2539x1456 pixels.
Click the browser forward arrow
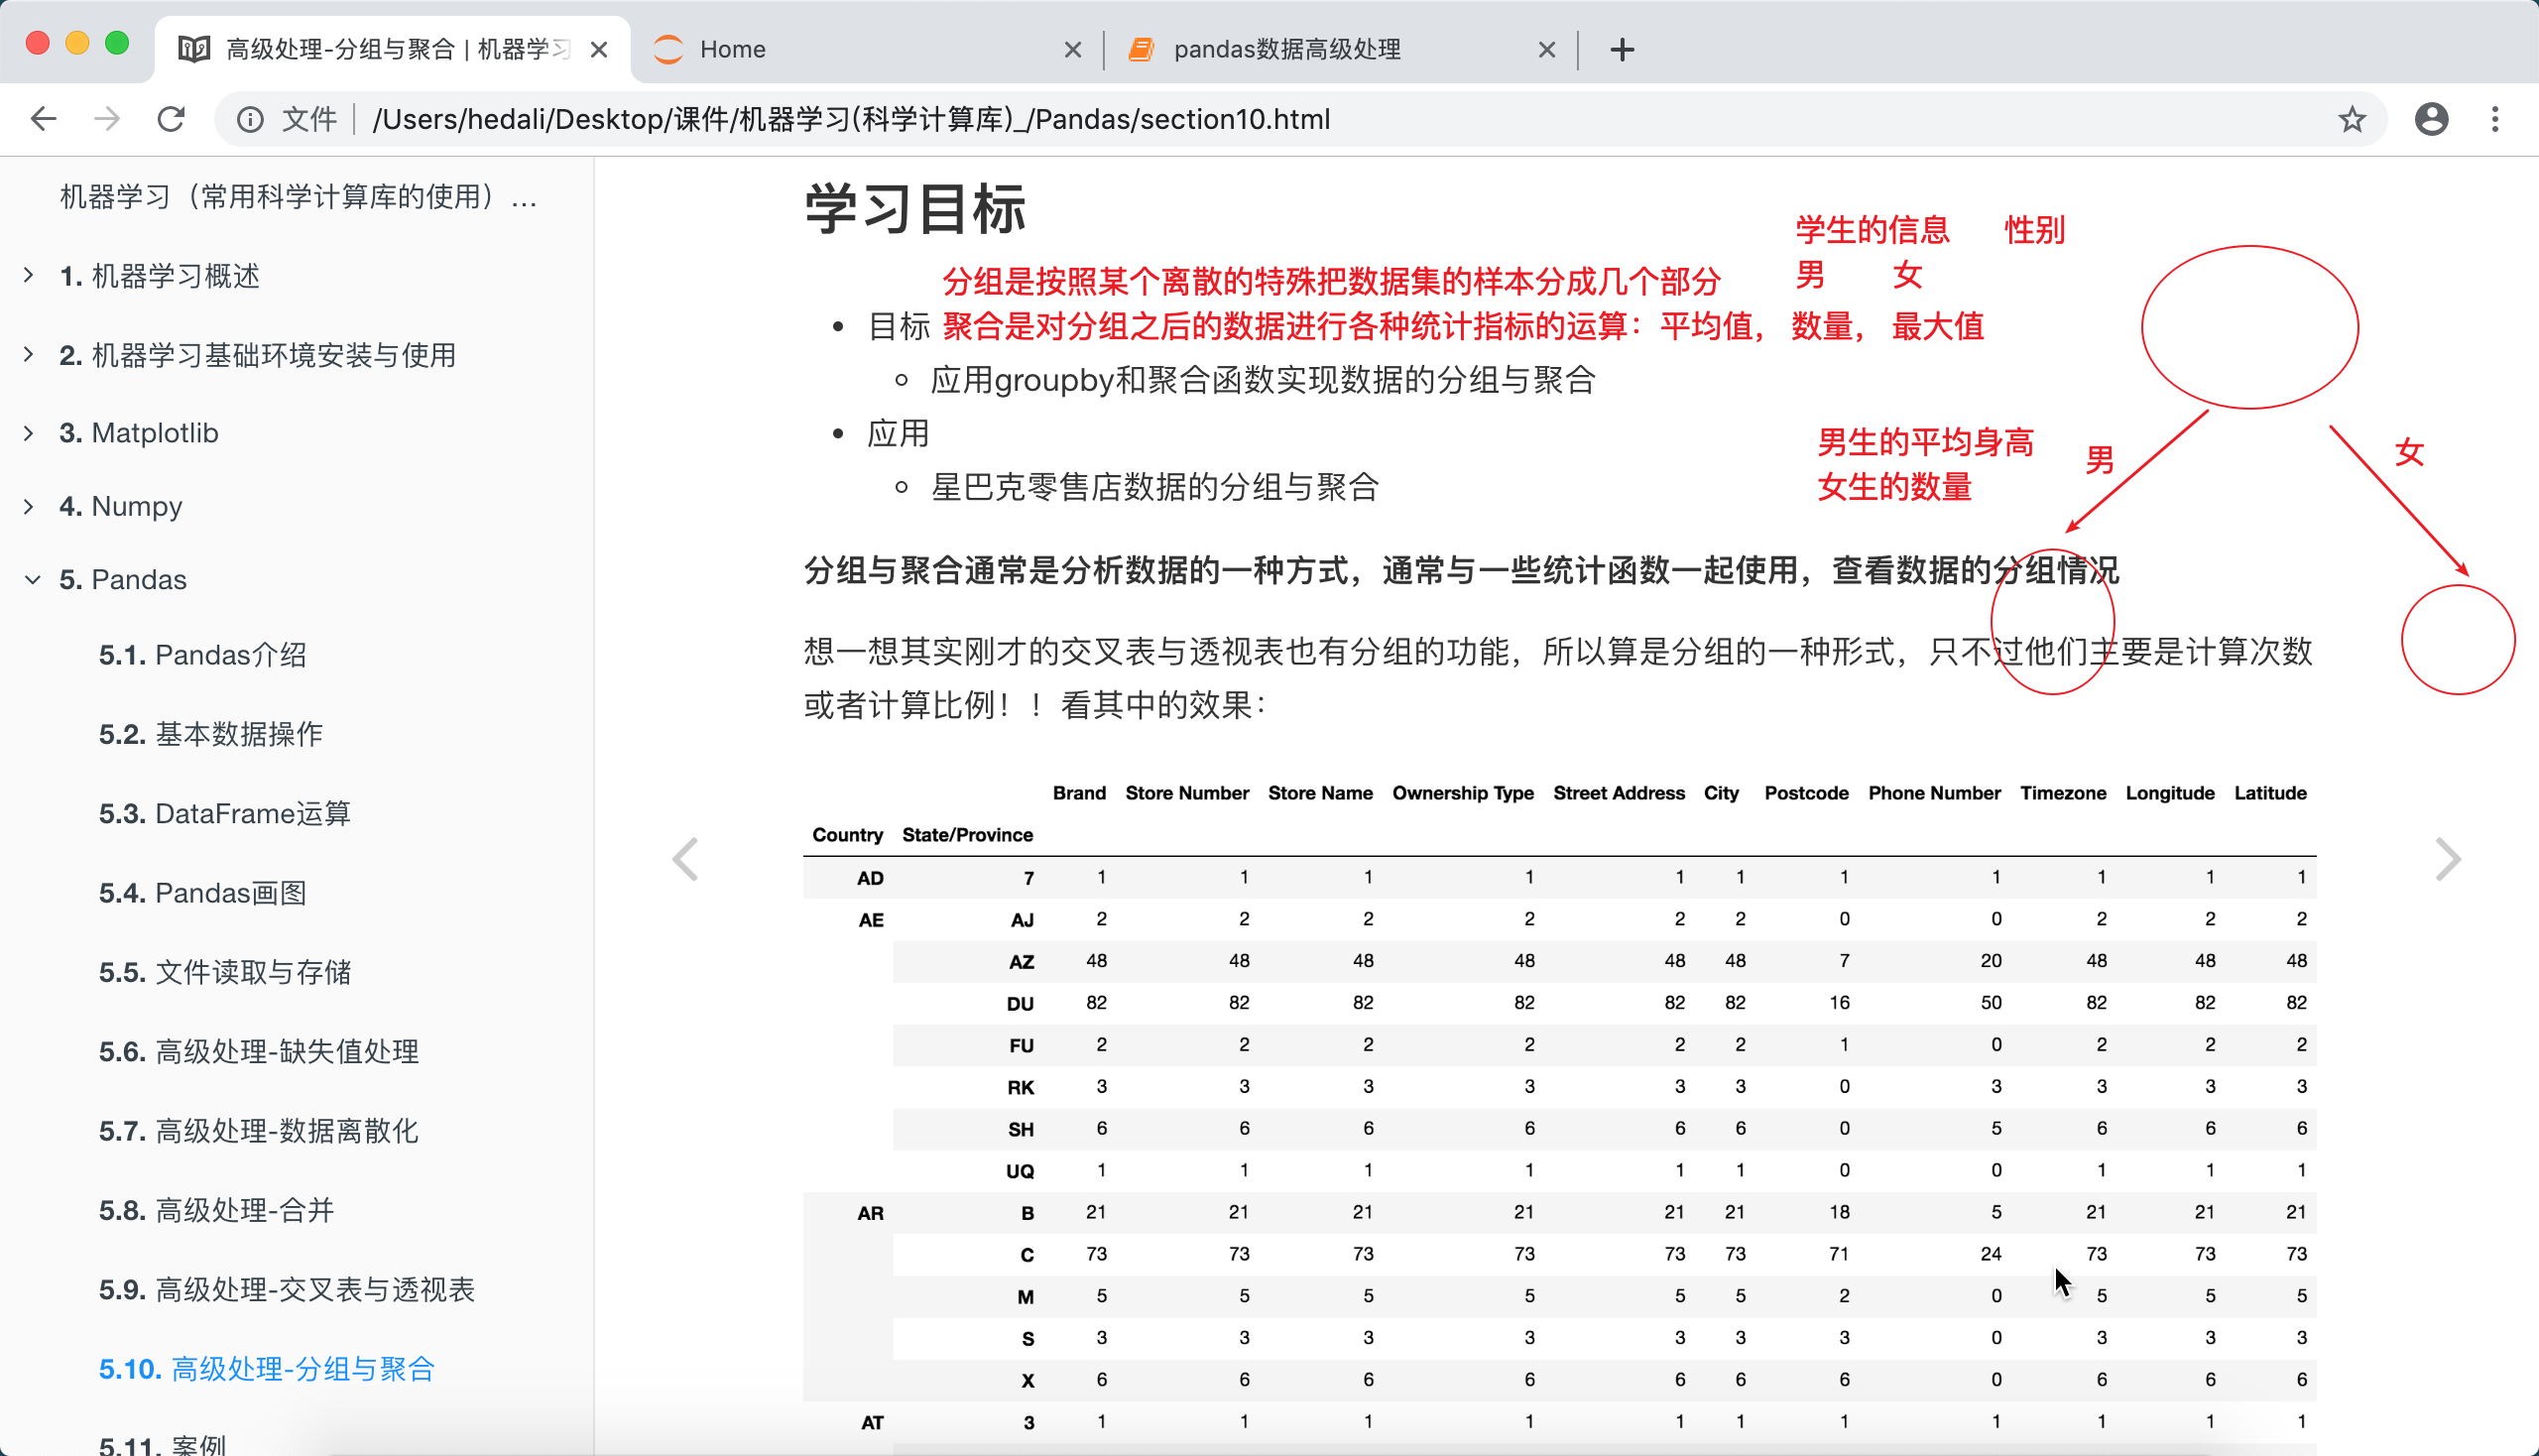point(107,119)
